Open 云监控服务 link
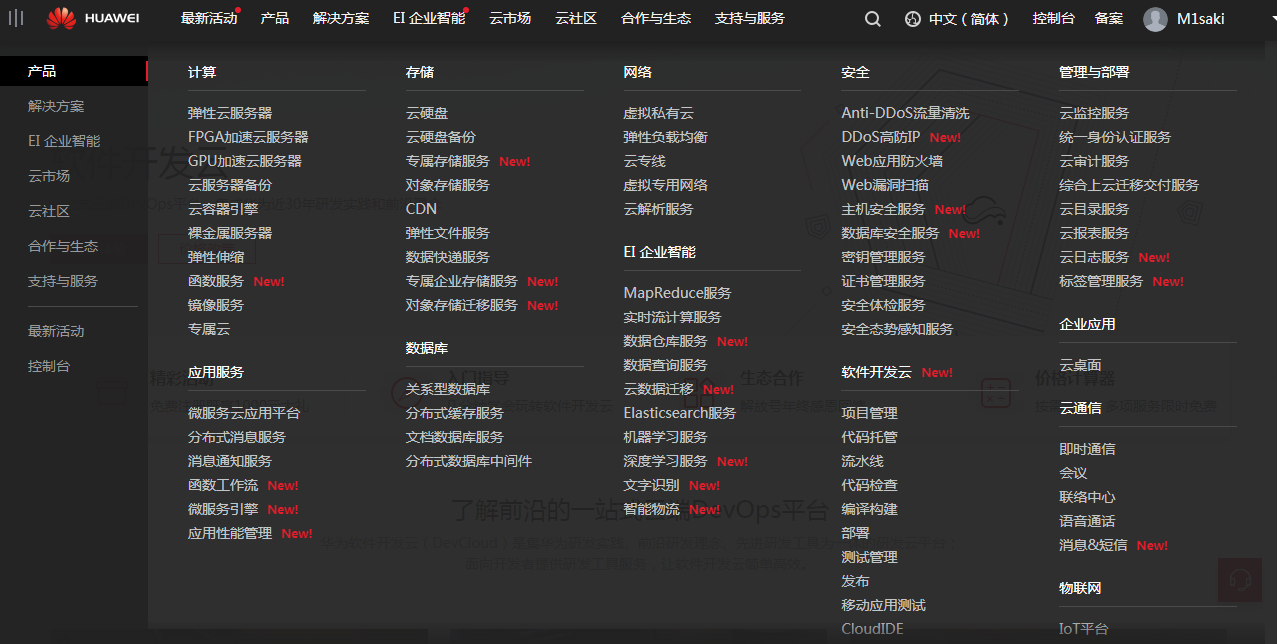This screenshot has width=1277, height=644. tap(1094, 113)
